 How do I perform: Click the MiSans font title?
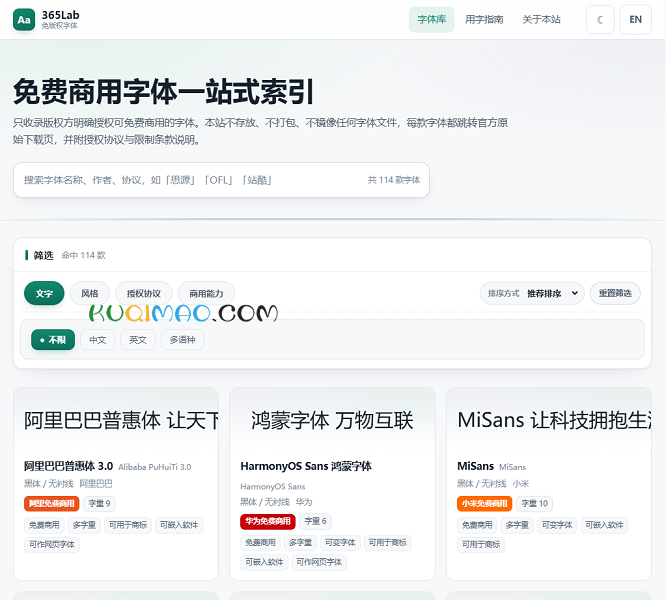475,466
